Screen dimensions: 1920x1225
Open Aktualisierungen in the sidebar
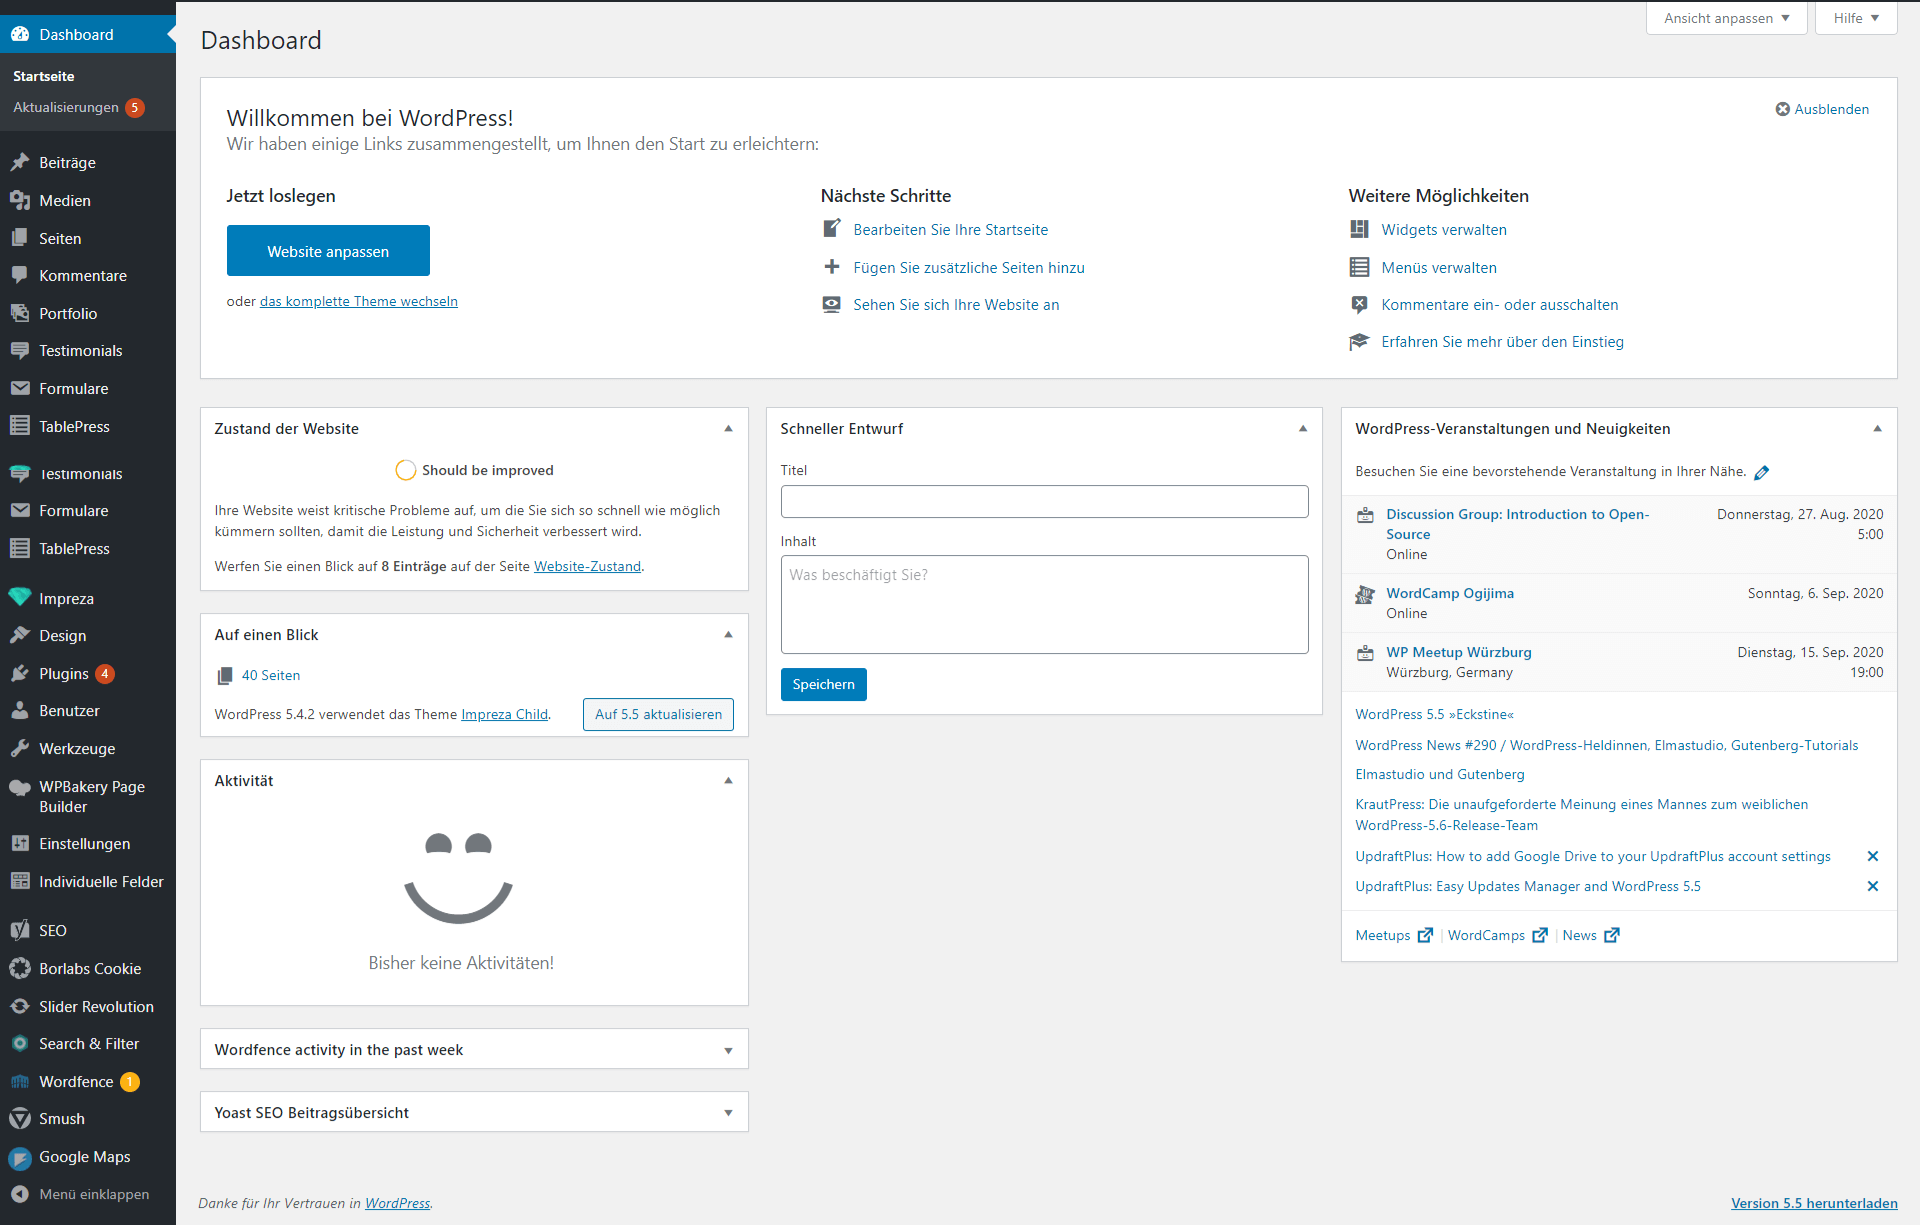click(x=66, y=107)
